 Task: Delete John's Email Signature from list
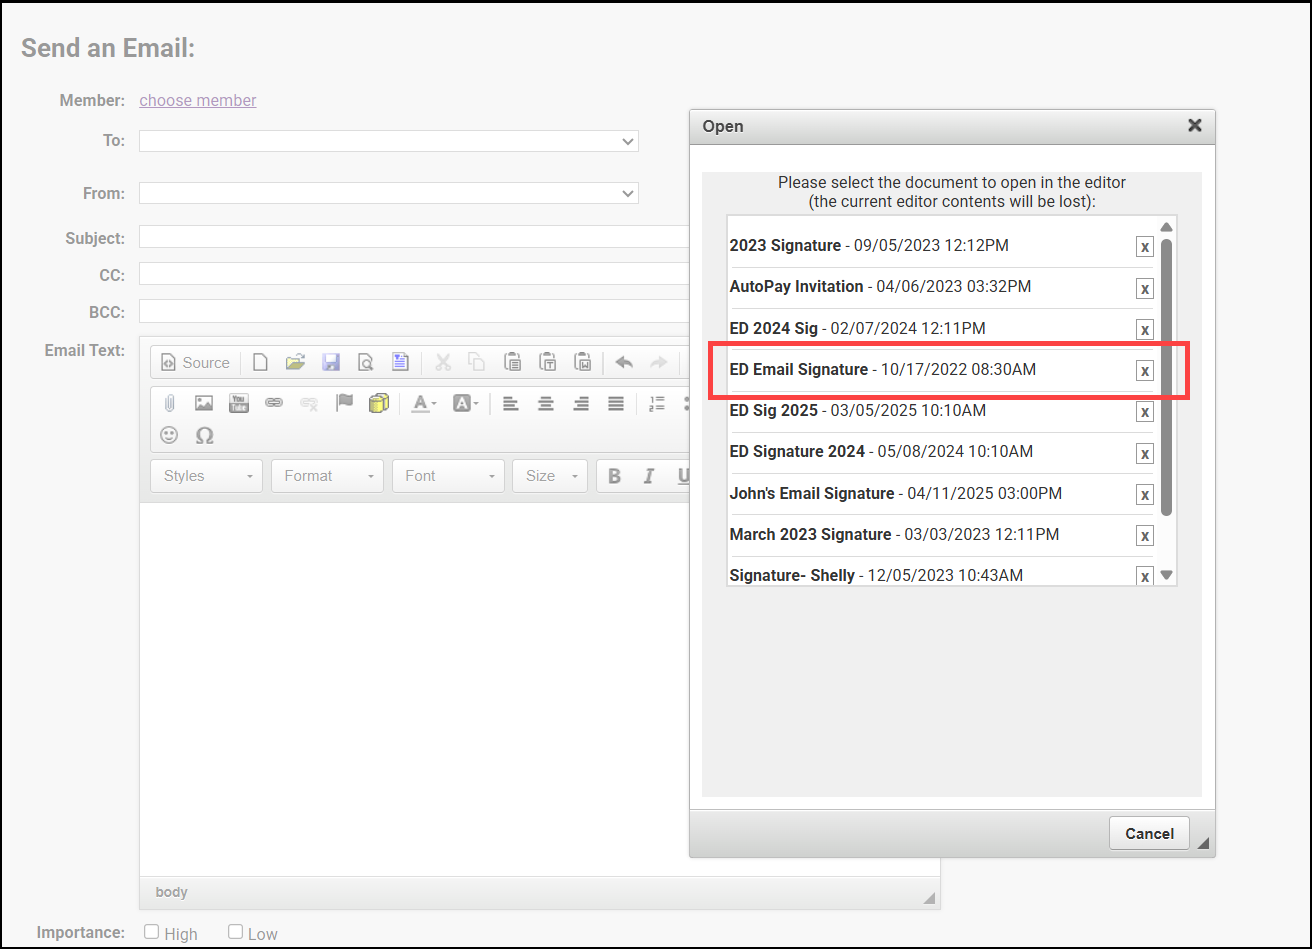(1144, 495)
